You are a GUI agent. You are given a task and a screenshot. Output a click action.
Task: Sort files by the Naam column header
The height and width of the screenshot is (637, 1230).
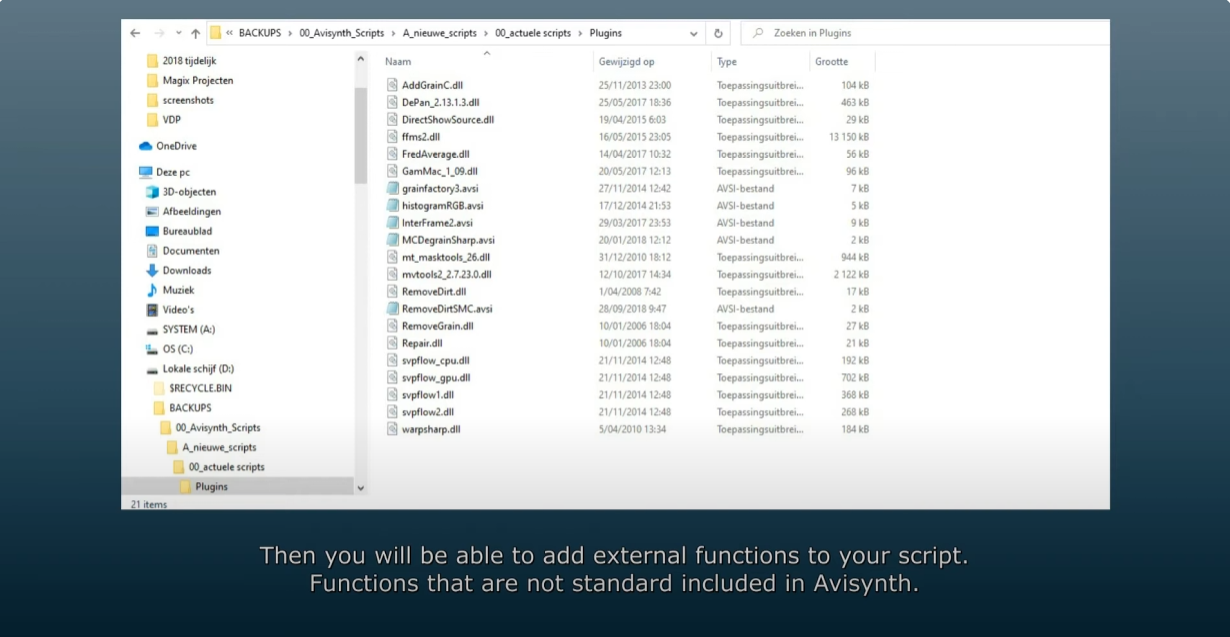click(398, 62)
